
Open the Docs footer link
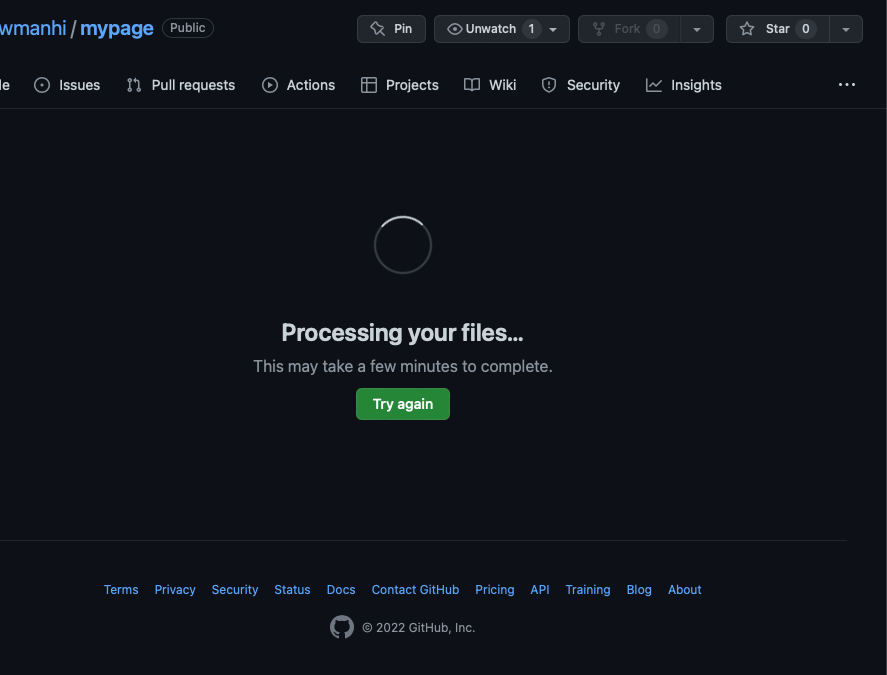pyautogui.click(x=341, y=590)
